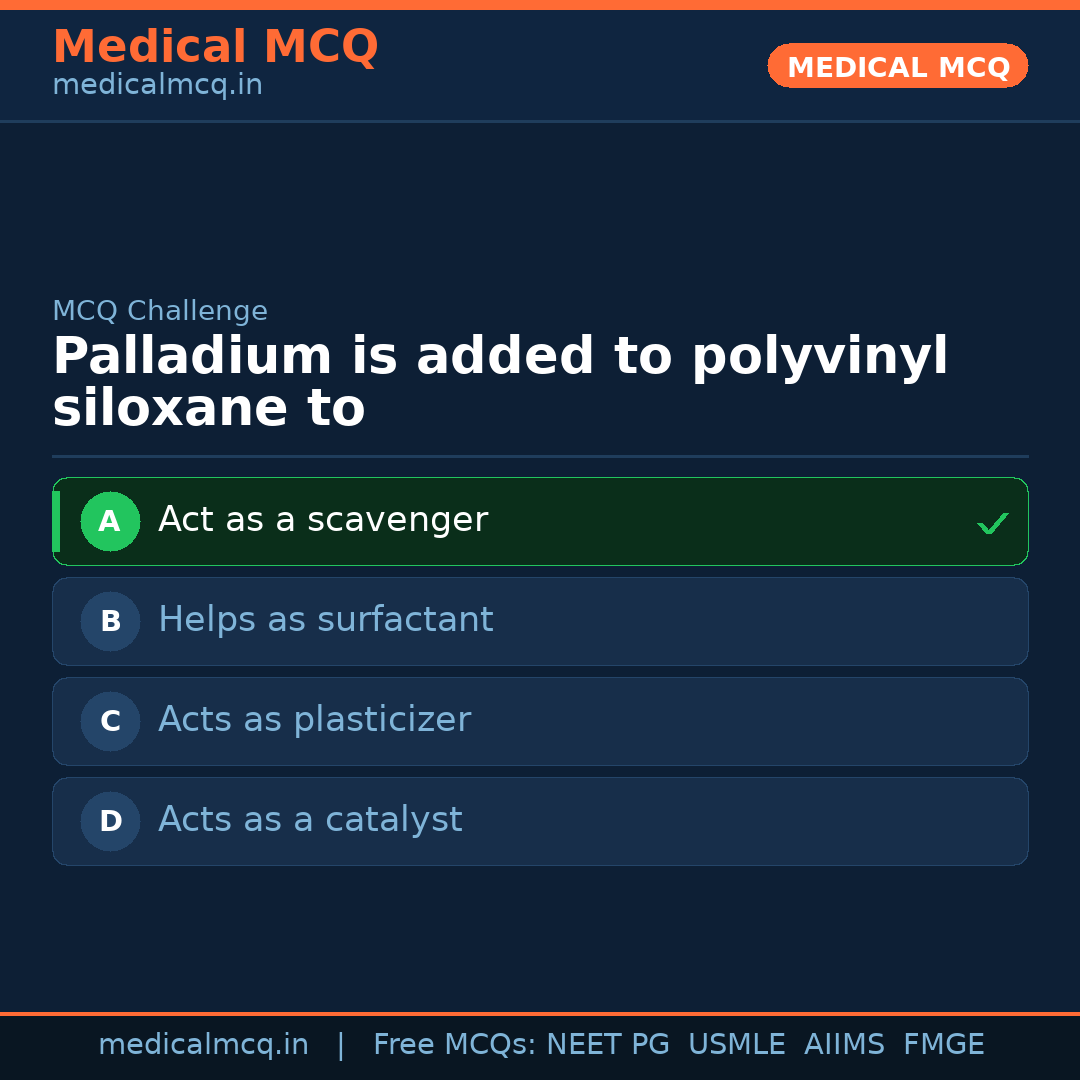Click the FMGE footer text
The width and height of the screenshot is (1080, 1080).
(x=943, y=1045)
